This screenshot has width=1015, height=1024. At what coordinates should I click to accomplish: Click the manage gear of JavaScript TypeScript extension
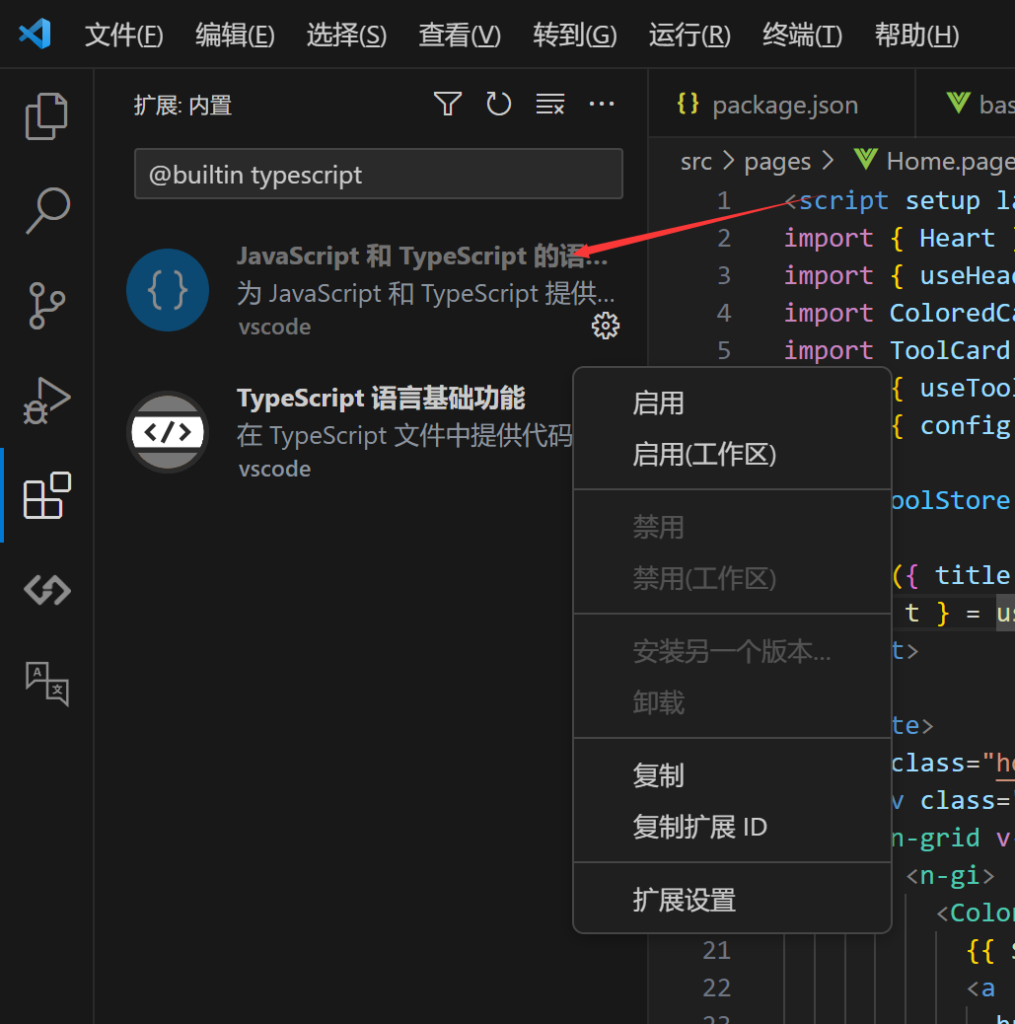pyautogui.click(x=605, y=325)
